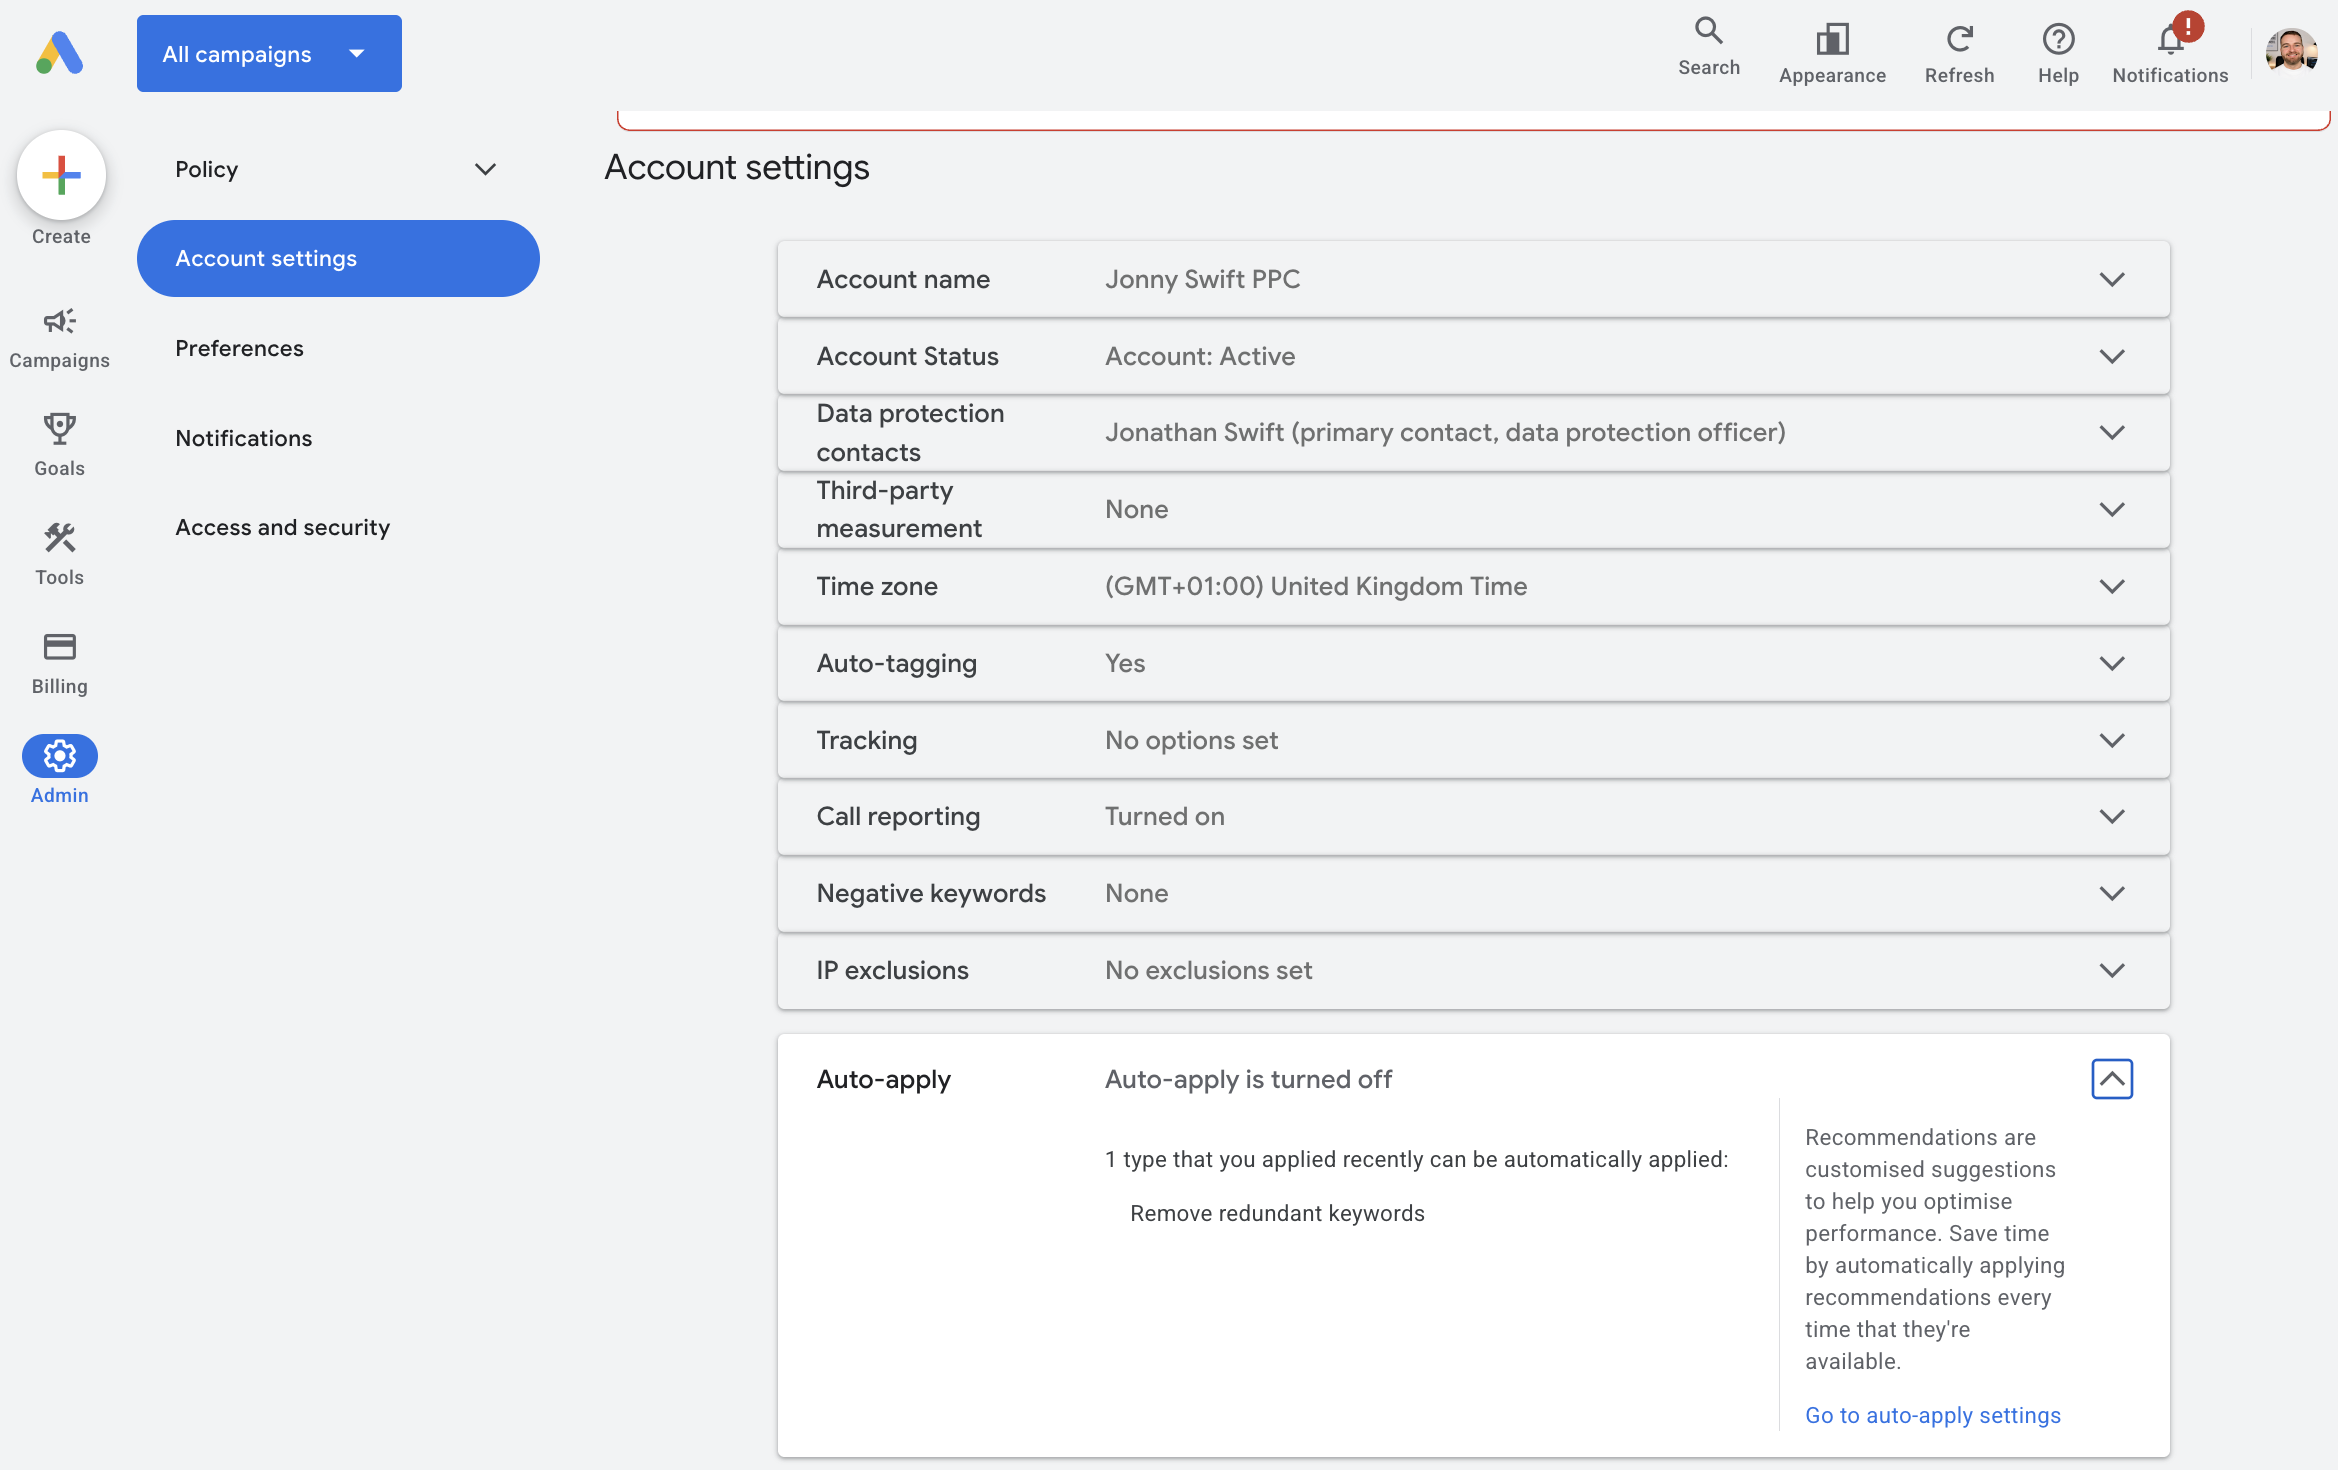Click 'No options set' tracking value

[x=1191, y=740]
